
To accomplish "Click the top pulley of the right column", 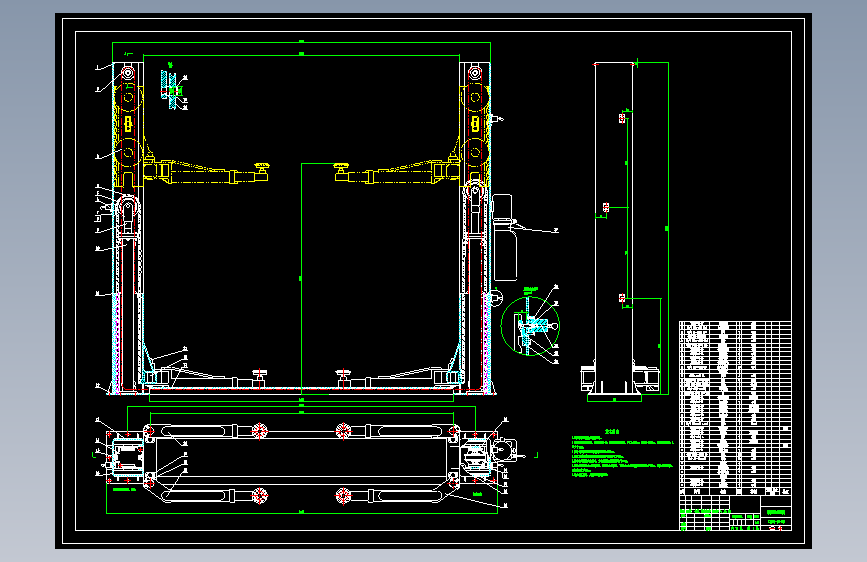I will [474, 73].
